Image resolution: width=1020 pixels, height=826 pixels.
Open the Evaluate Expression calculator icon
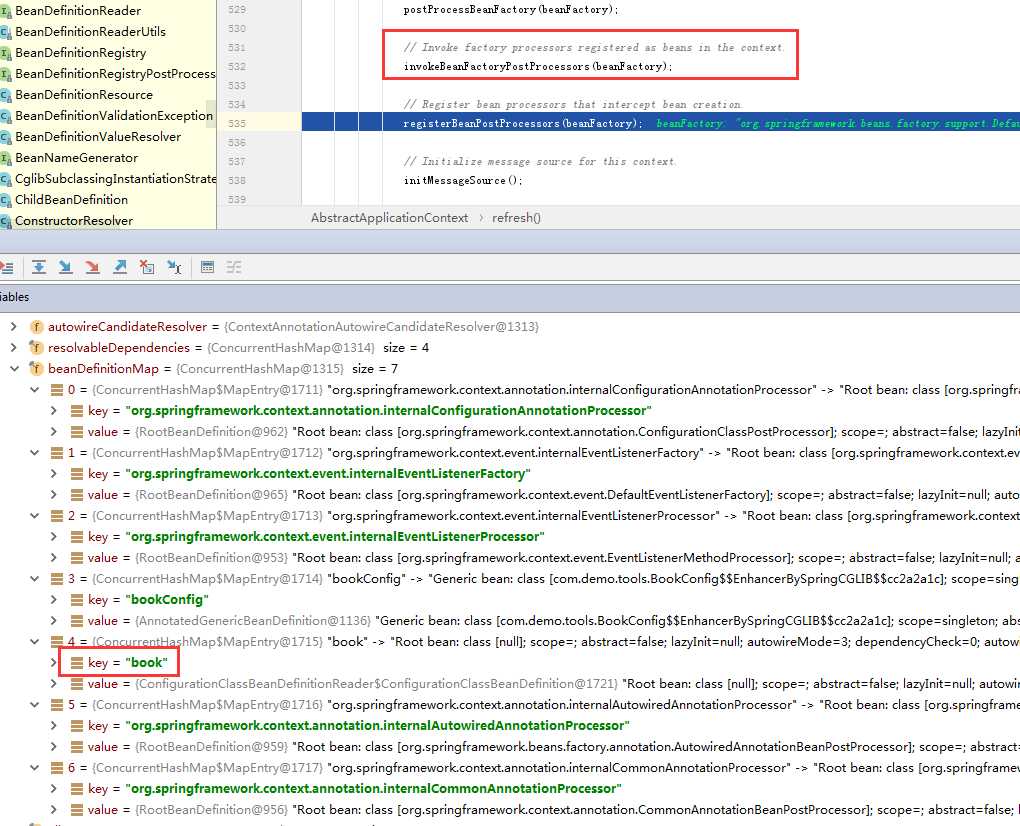coord(208,267)
